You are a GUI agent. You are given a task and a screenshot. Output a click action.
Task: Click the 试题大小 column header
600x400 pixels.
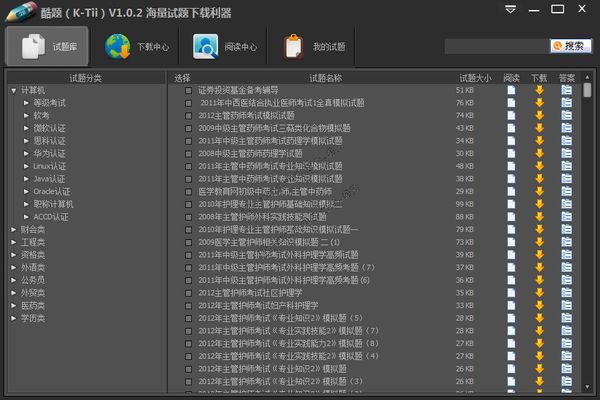tap(475, 78)
